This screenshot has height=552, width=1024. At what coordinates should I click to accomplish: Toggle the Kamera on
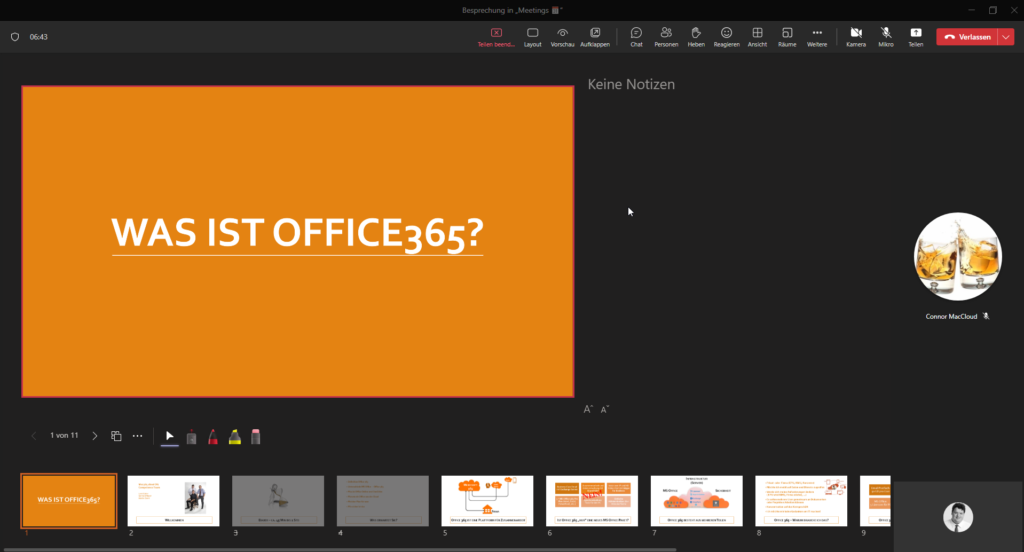pos(856,37)
